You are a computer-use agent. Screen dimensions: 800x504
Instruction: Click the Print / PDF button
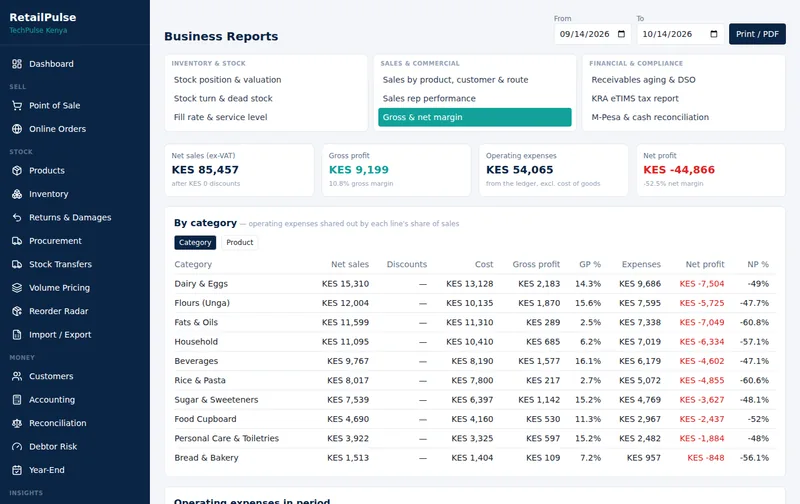click(757, 34)
